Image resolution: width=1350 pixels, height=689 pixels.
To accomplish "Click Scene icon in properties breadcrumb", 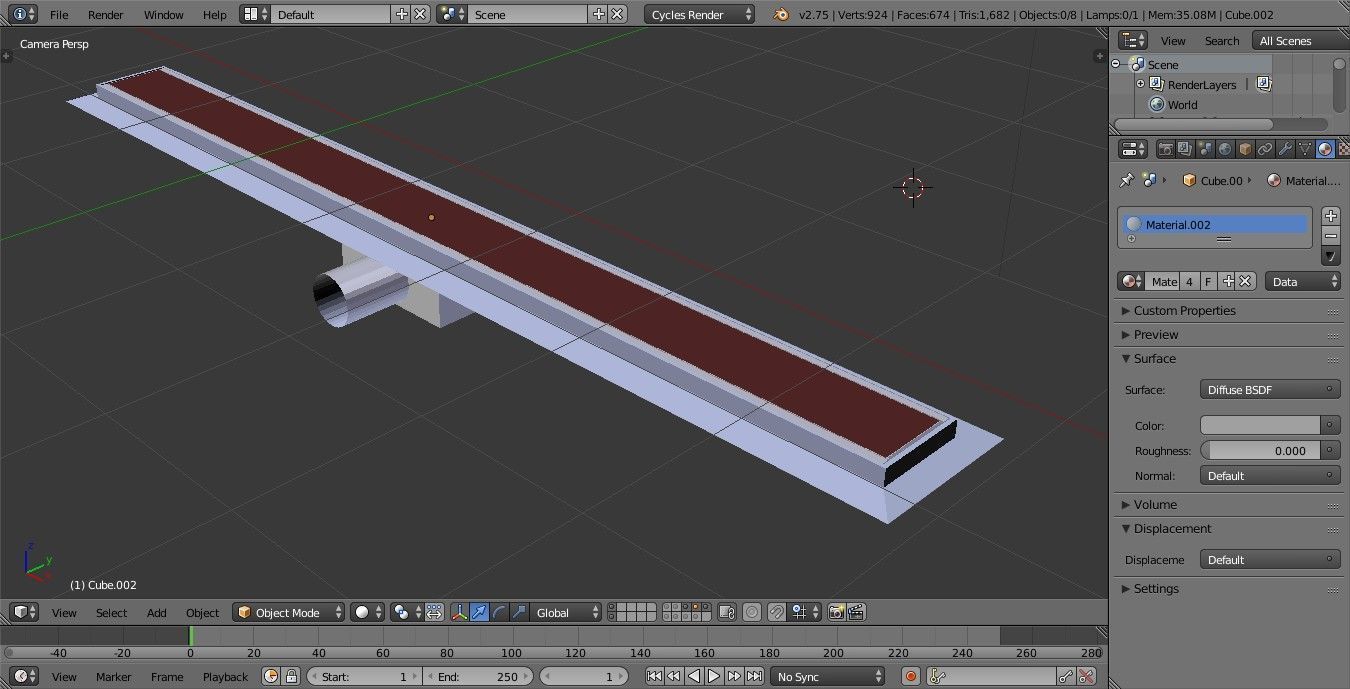I will [x=1149, y=180].
